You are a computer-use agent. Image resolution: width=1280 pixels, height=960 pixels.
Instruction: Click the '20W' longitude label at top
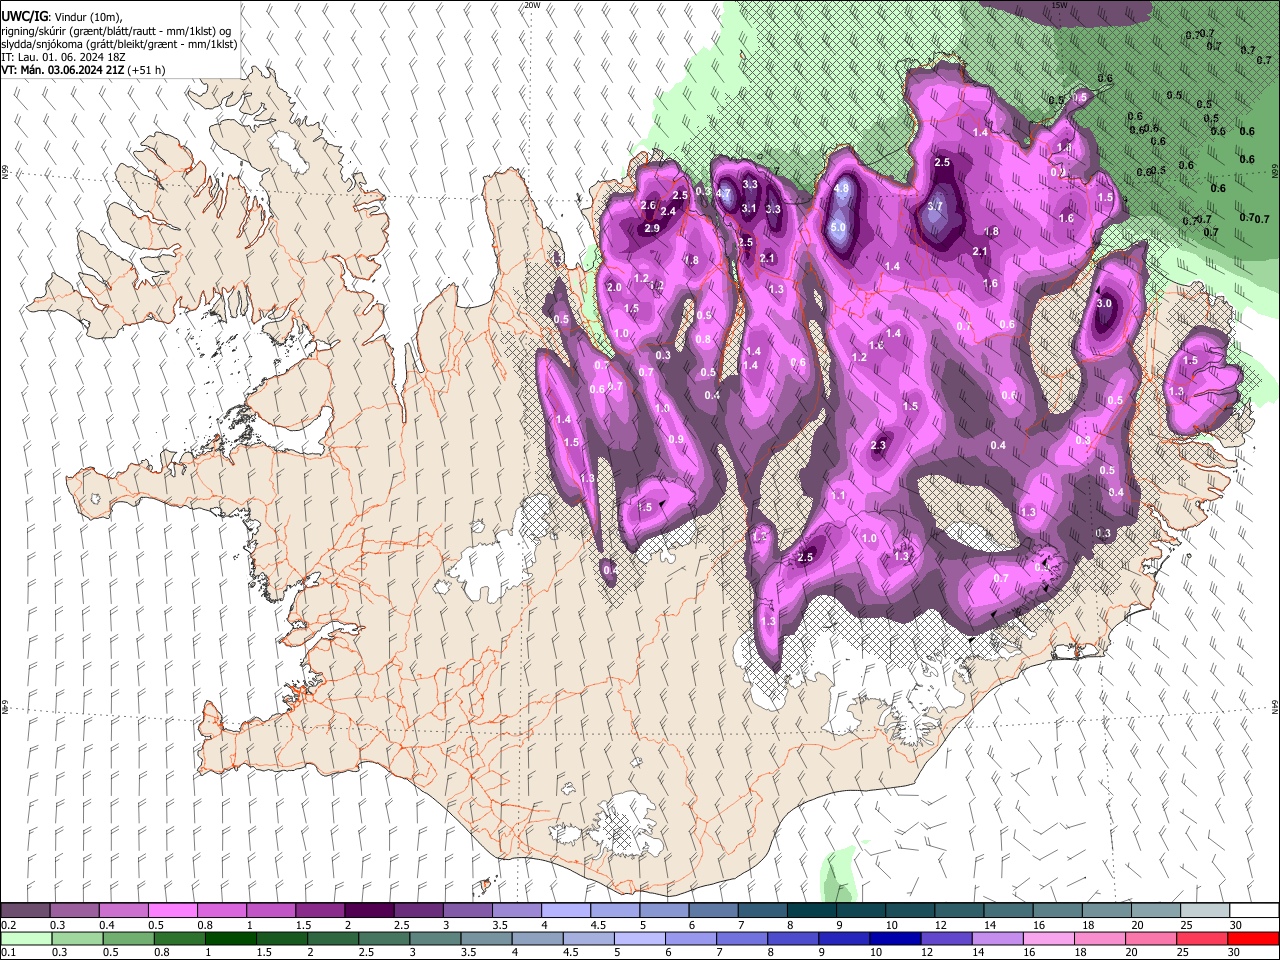(x=532, y=5)
